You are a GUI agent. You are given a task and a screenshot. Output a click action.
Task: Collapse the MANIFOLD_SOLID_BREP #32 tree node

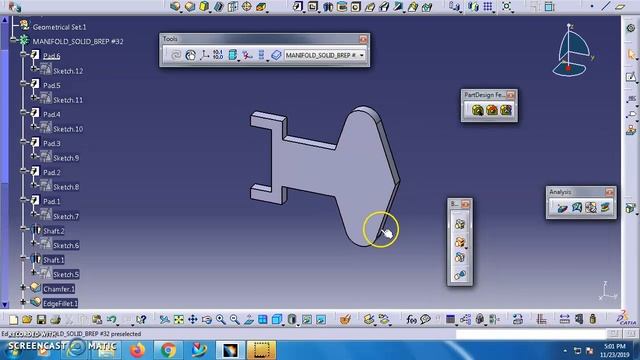14,40
